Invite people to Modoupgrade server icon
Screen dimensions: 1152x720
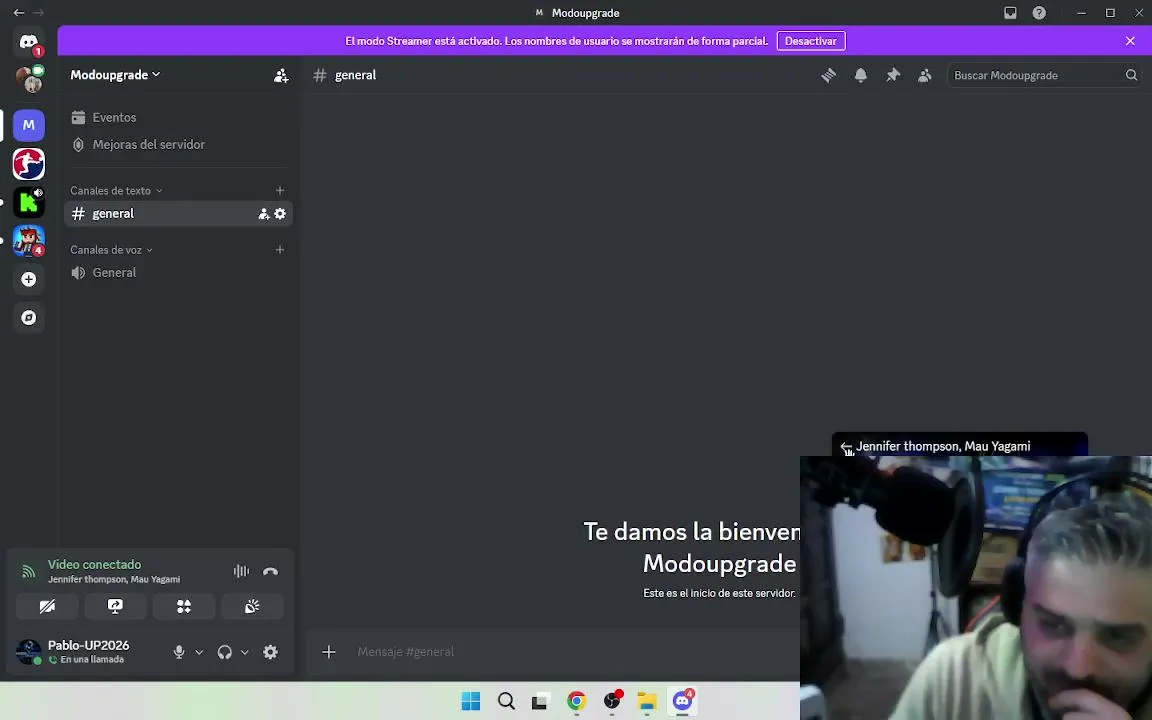281,75
